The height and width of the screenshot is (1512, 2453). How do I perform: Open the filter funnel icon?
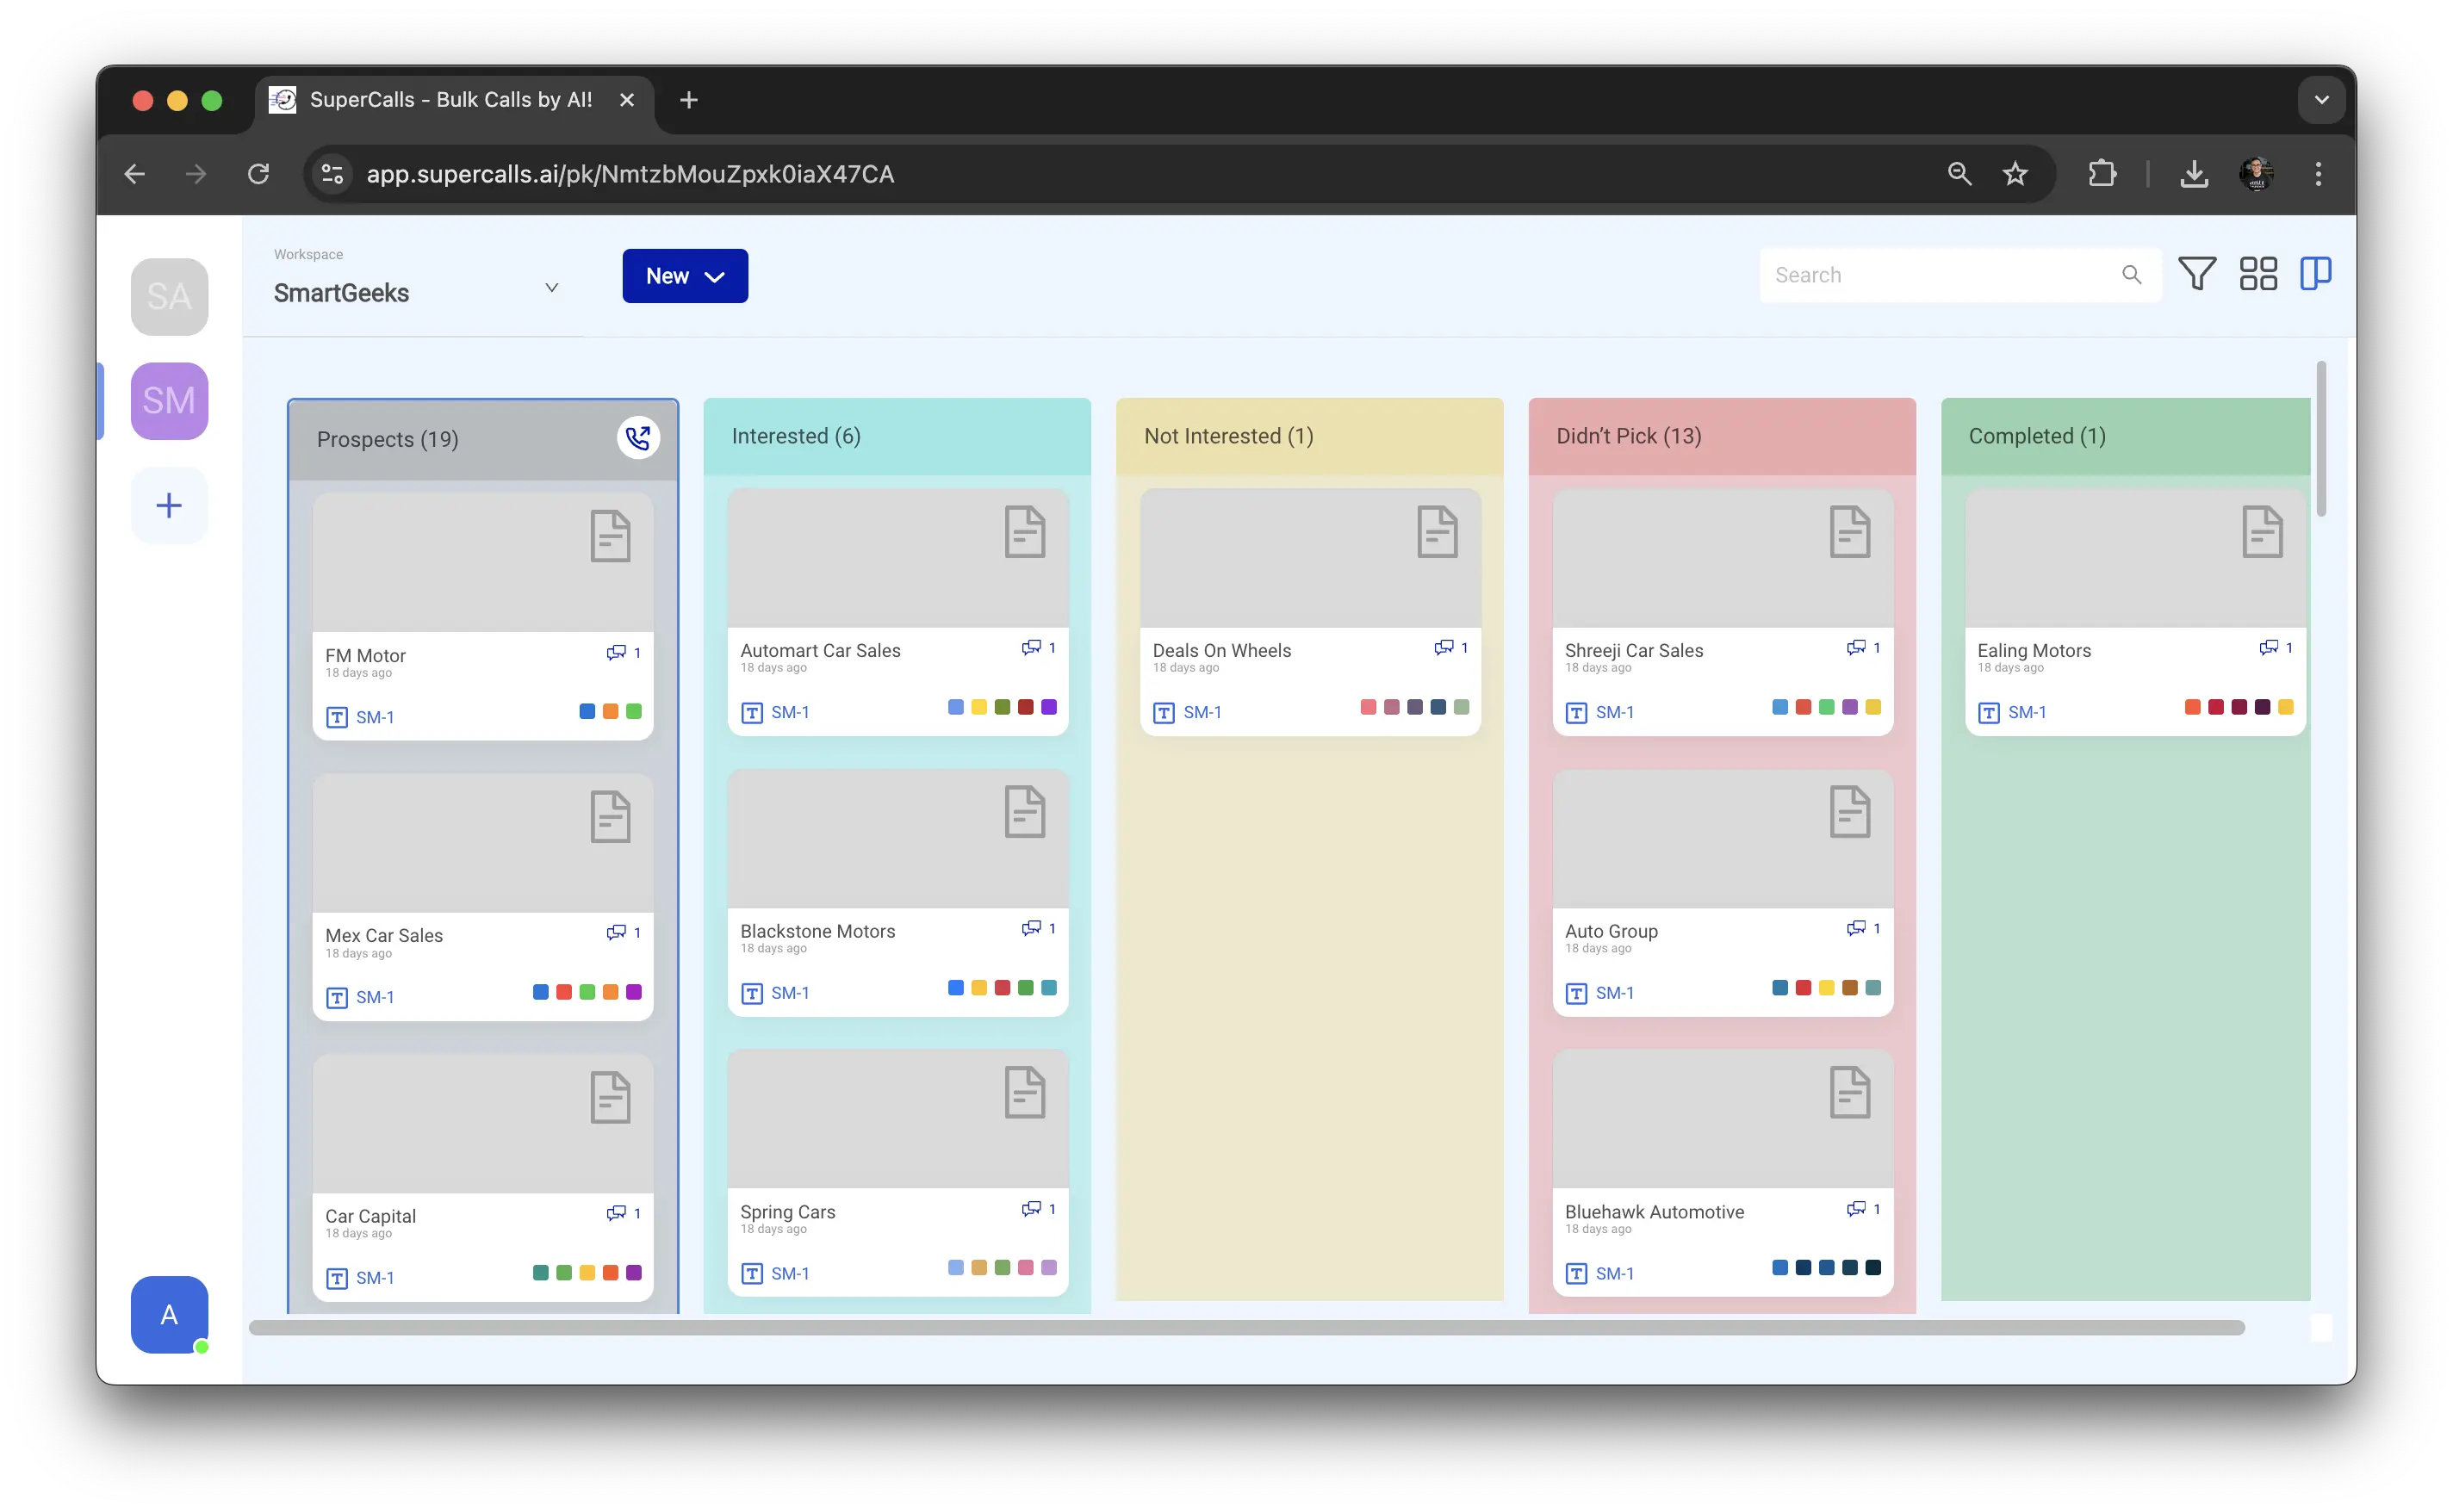2196,274
